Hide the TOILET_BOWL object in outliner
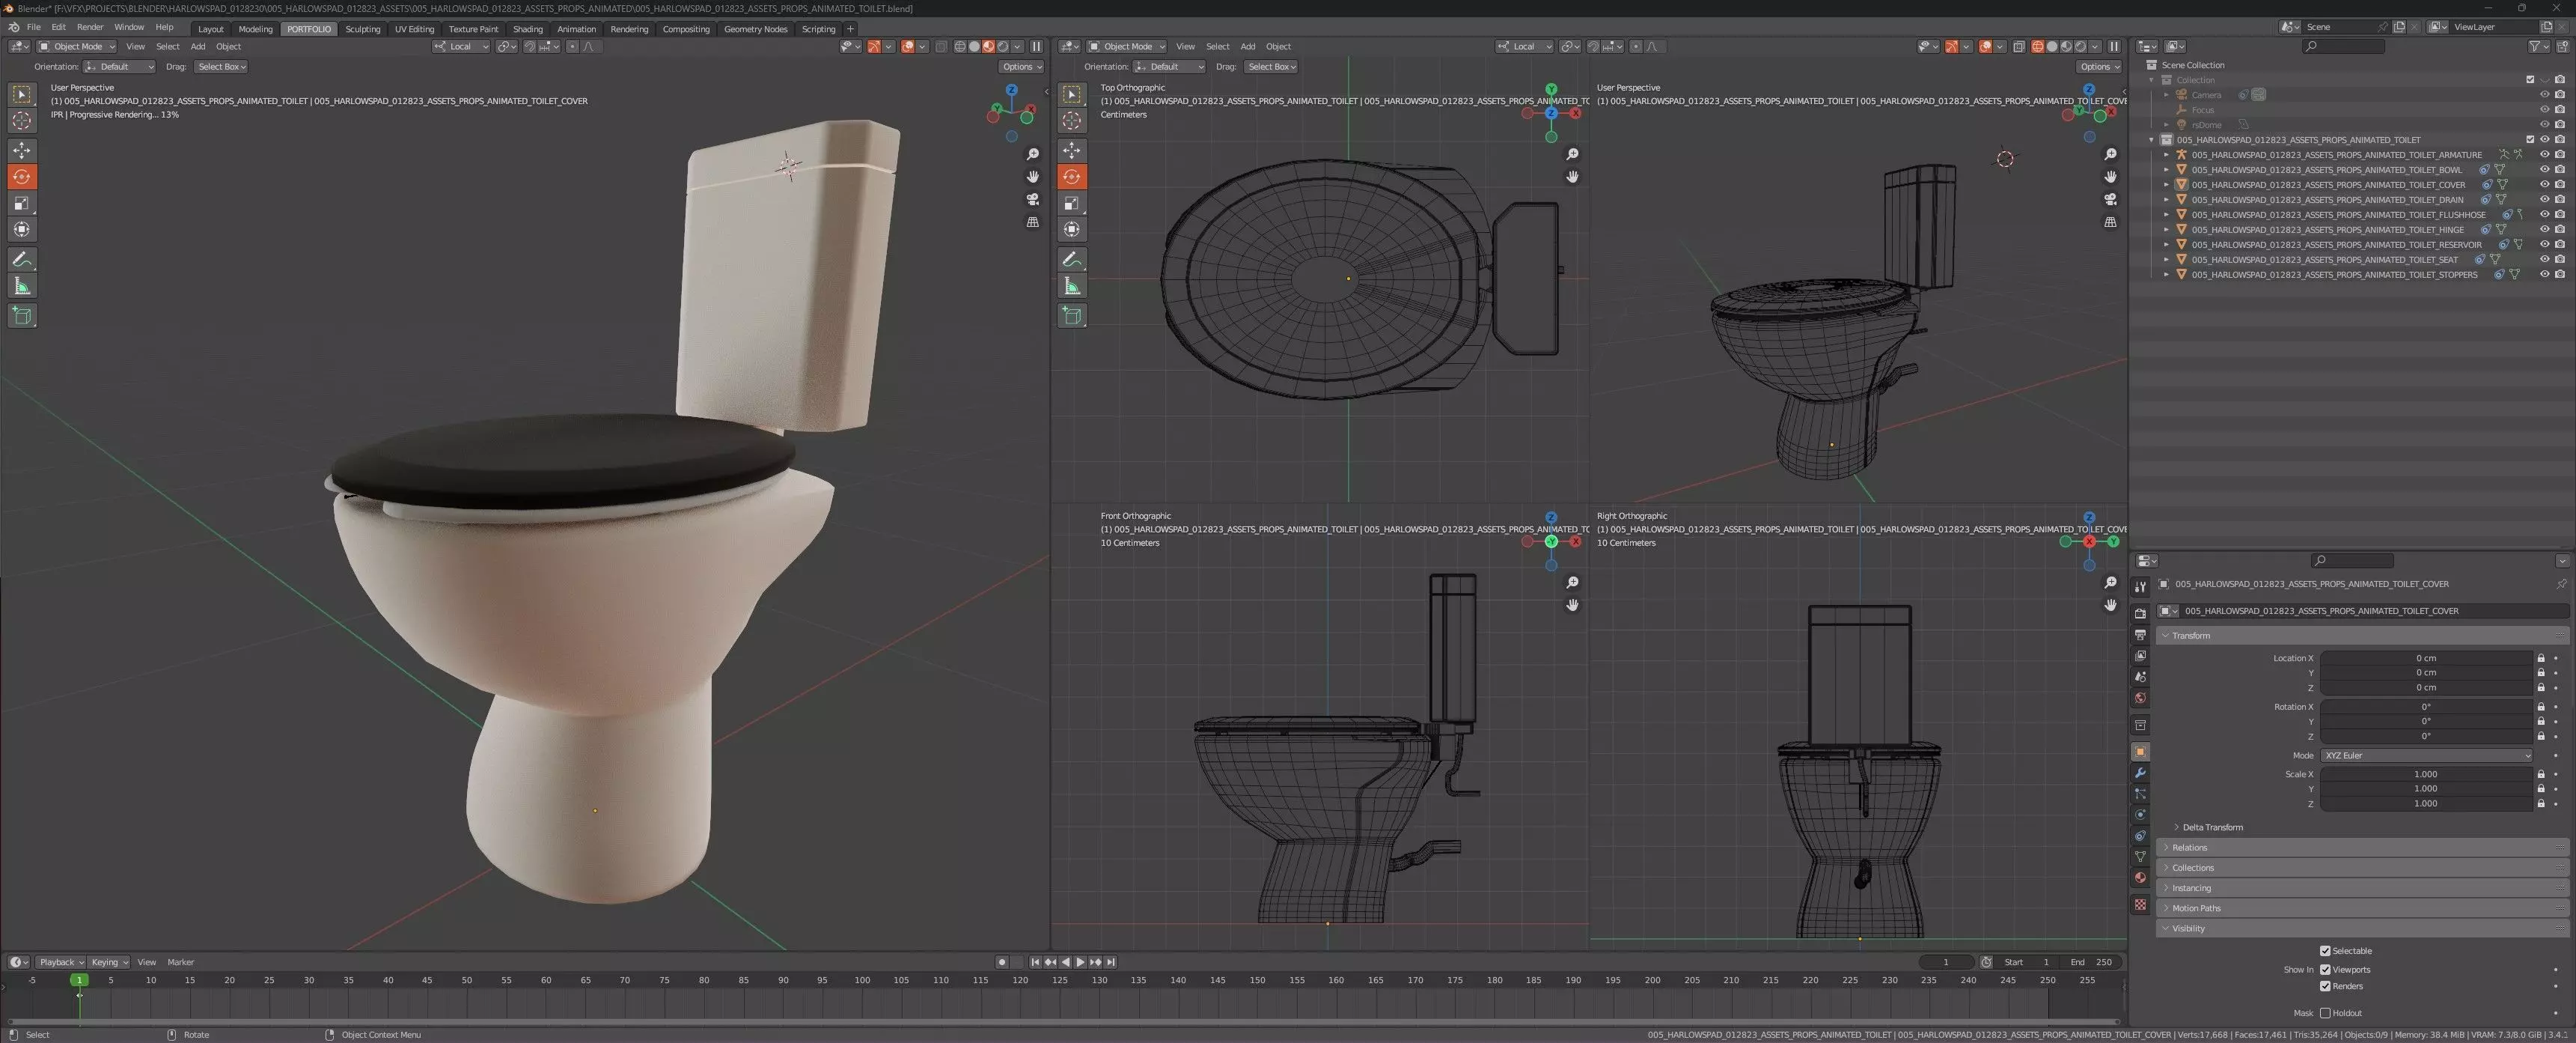The image size is (2576, 1043). point(2544,170)
